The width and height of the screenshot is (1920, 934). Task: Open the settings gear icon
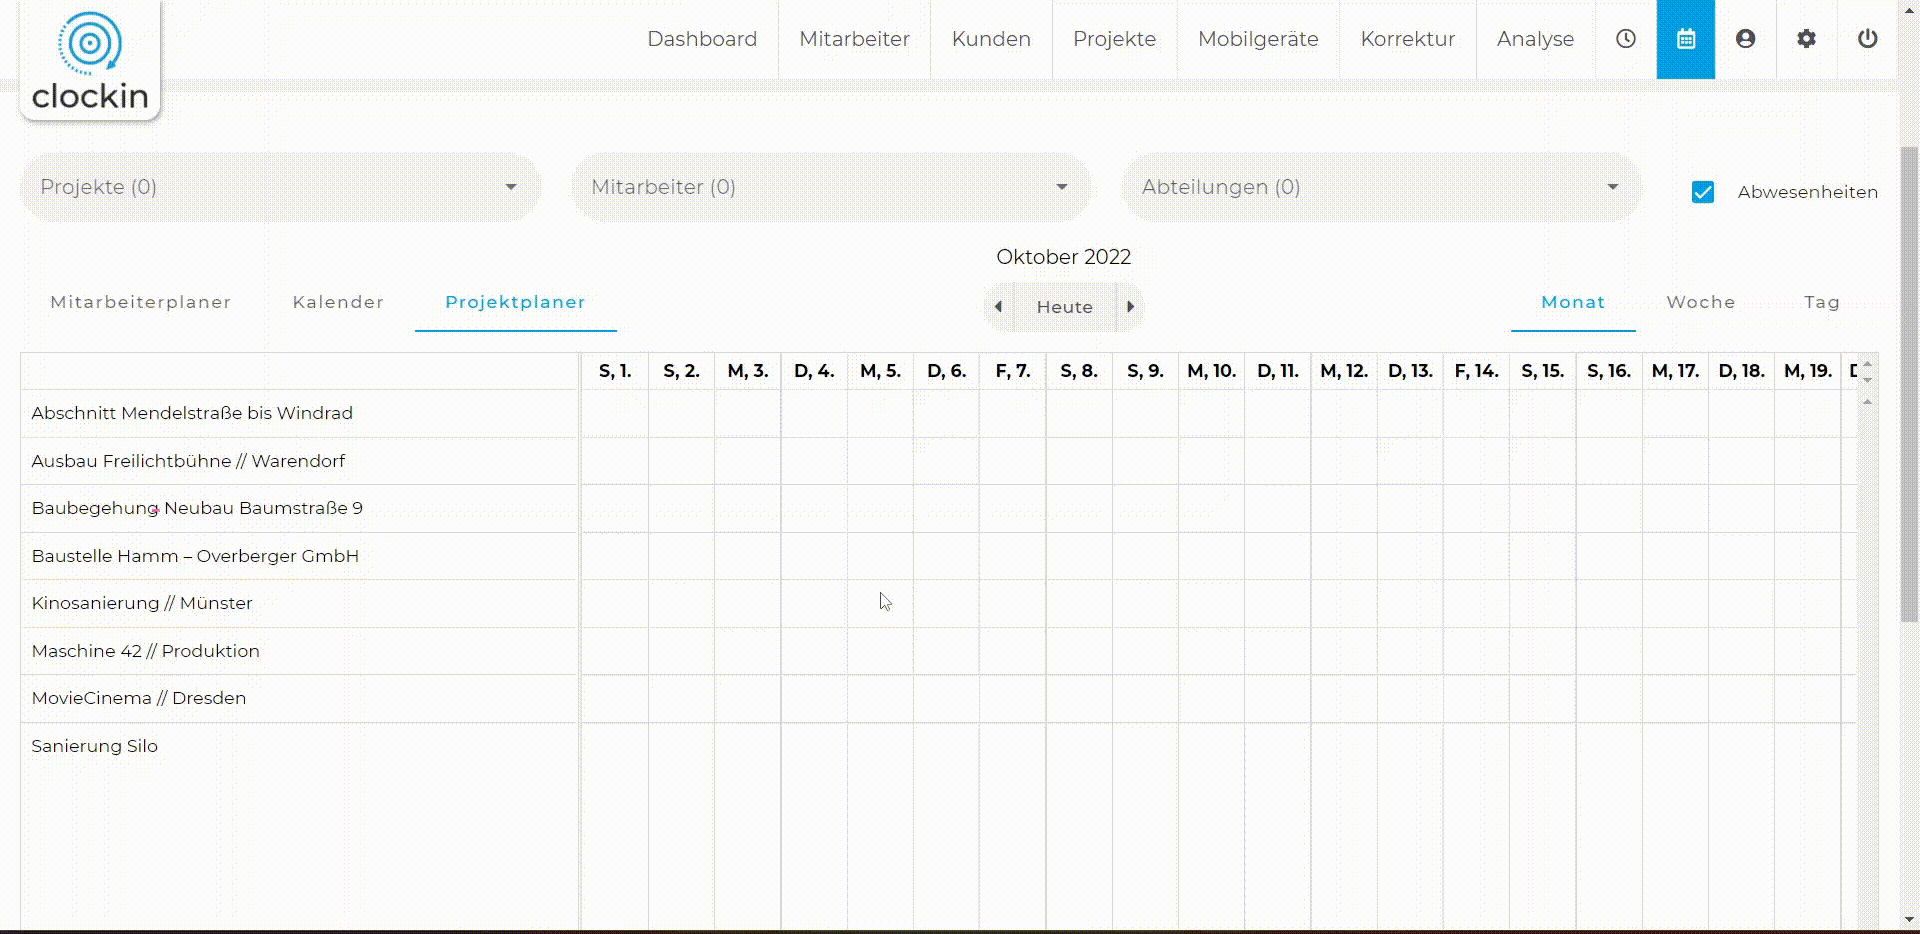[x=1806, y=39]
